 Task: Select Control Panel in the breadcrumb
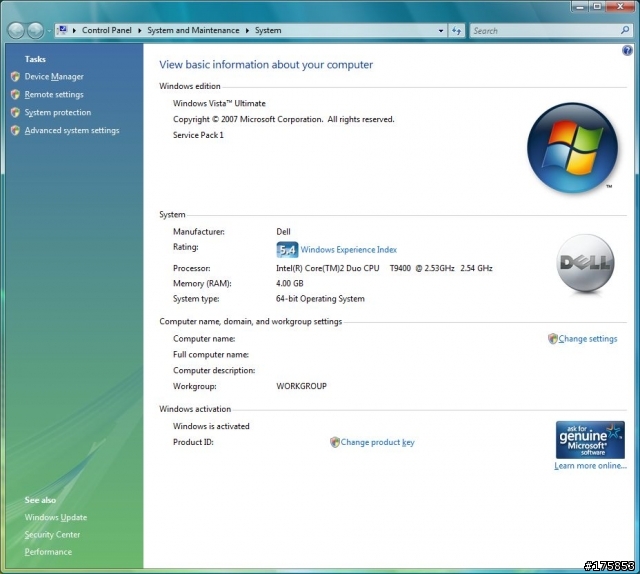107,30
